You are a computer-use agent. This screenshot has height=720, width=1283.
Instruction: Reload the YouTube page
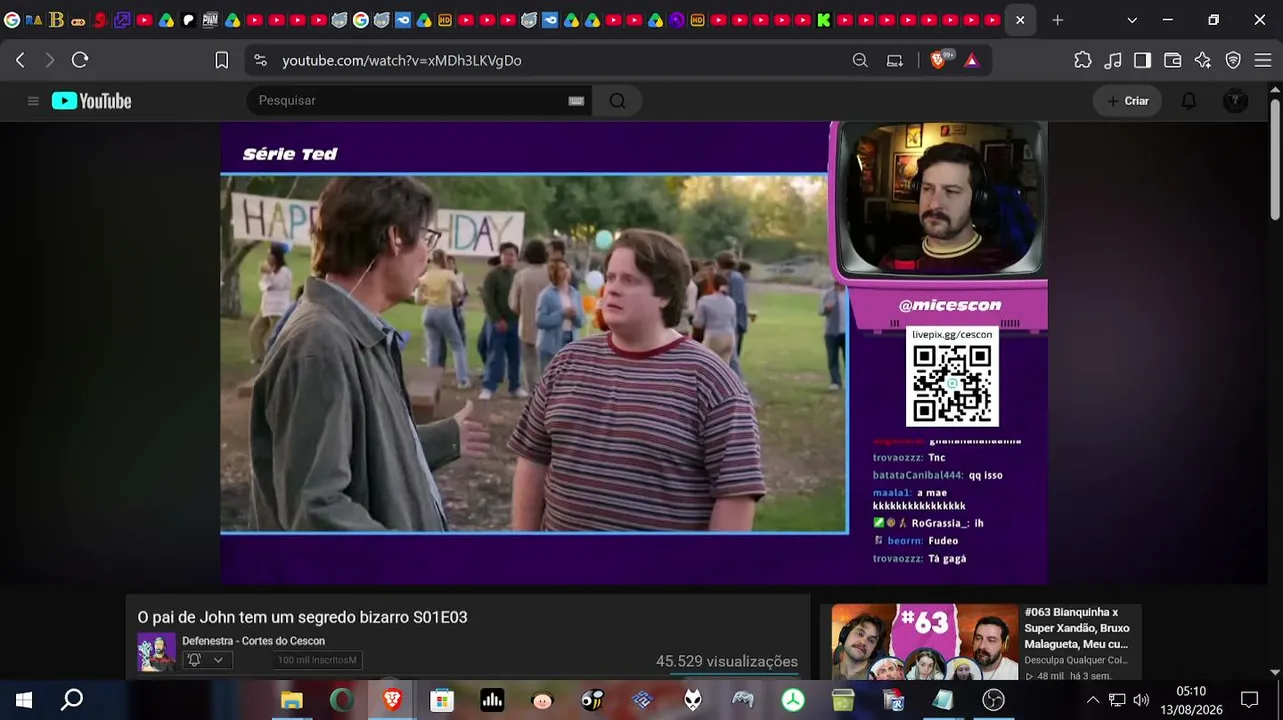click(80, 60)
